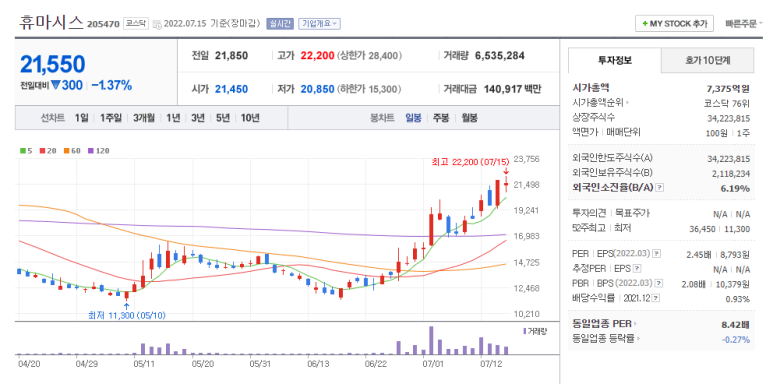The width and height of the screenshot is (773, 384).
Task: Switch chart to 주봉 weekly candles
Action: tap(441, 118)
